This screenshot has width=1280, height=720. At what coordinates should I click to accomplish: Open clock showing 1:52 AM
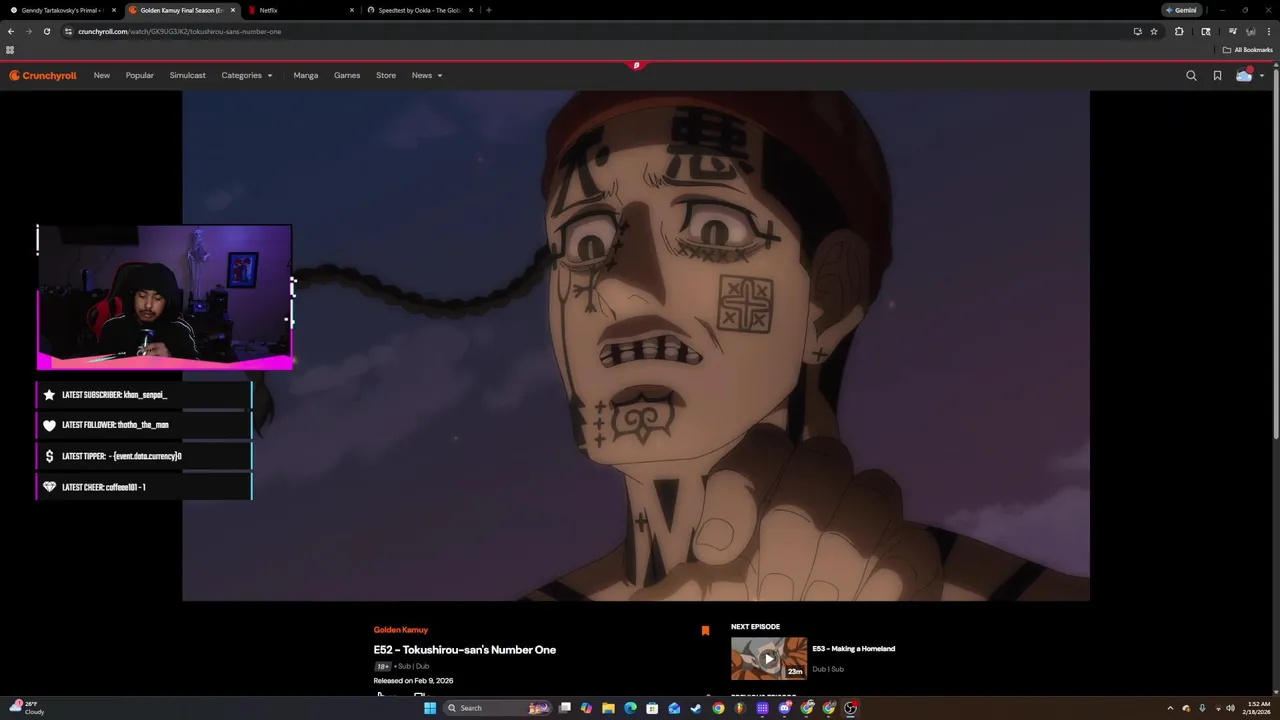[x=1259, y=708]
